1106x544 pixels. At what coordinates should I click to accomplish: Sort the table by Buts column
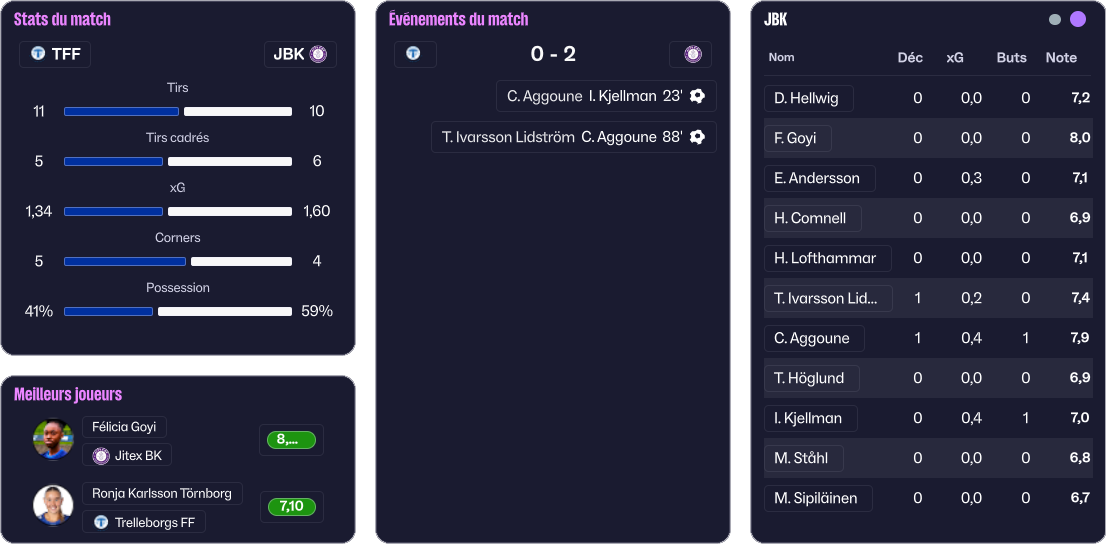coord(1011,58)
